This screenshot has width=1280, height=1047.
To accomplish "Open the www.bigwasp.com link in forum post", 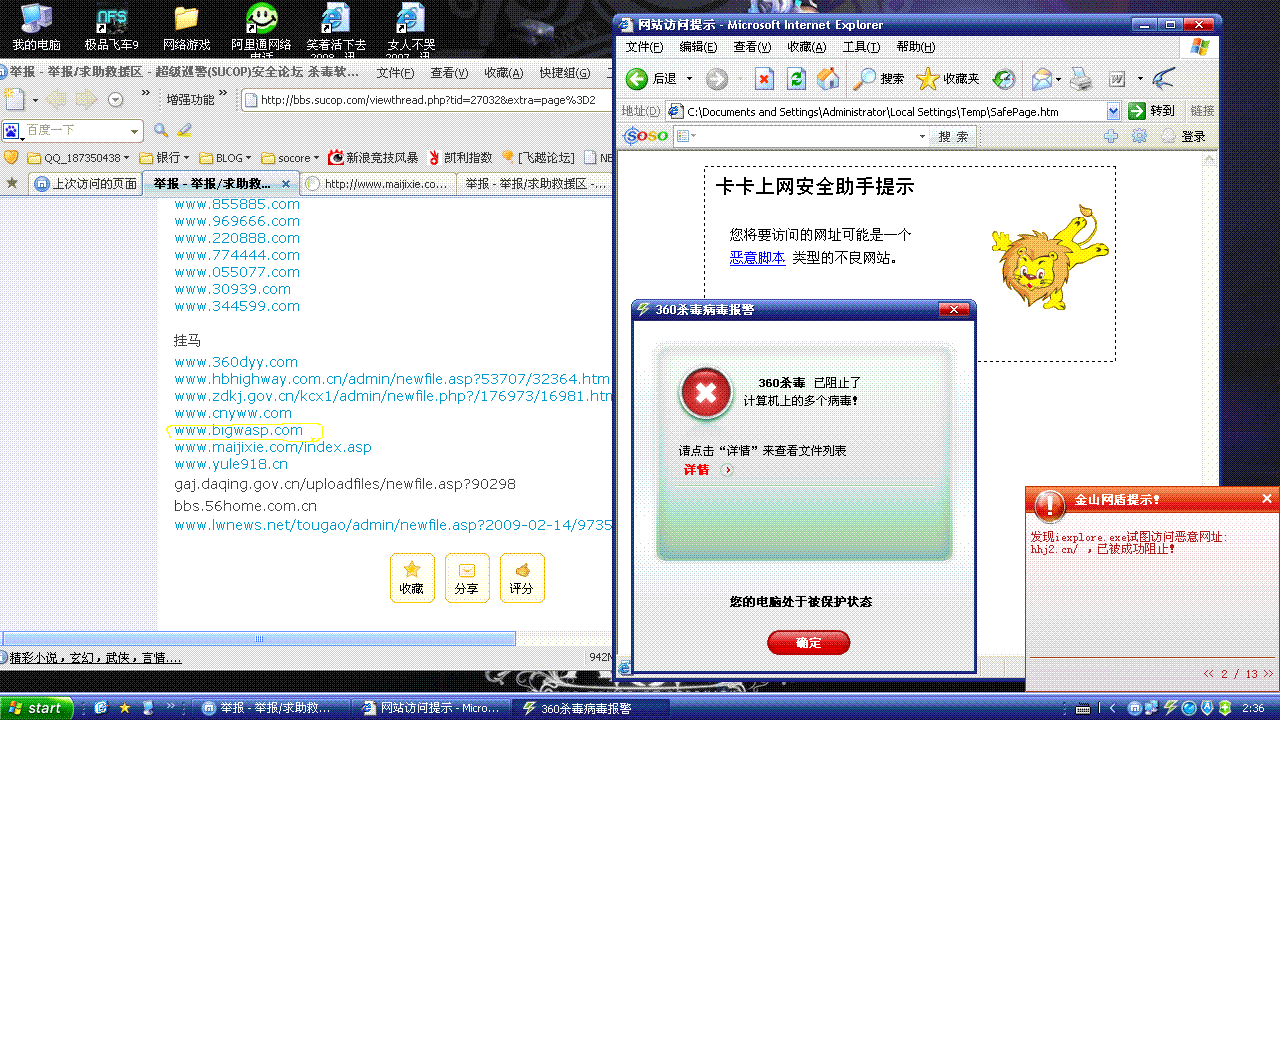I will point(238,430).
